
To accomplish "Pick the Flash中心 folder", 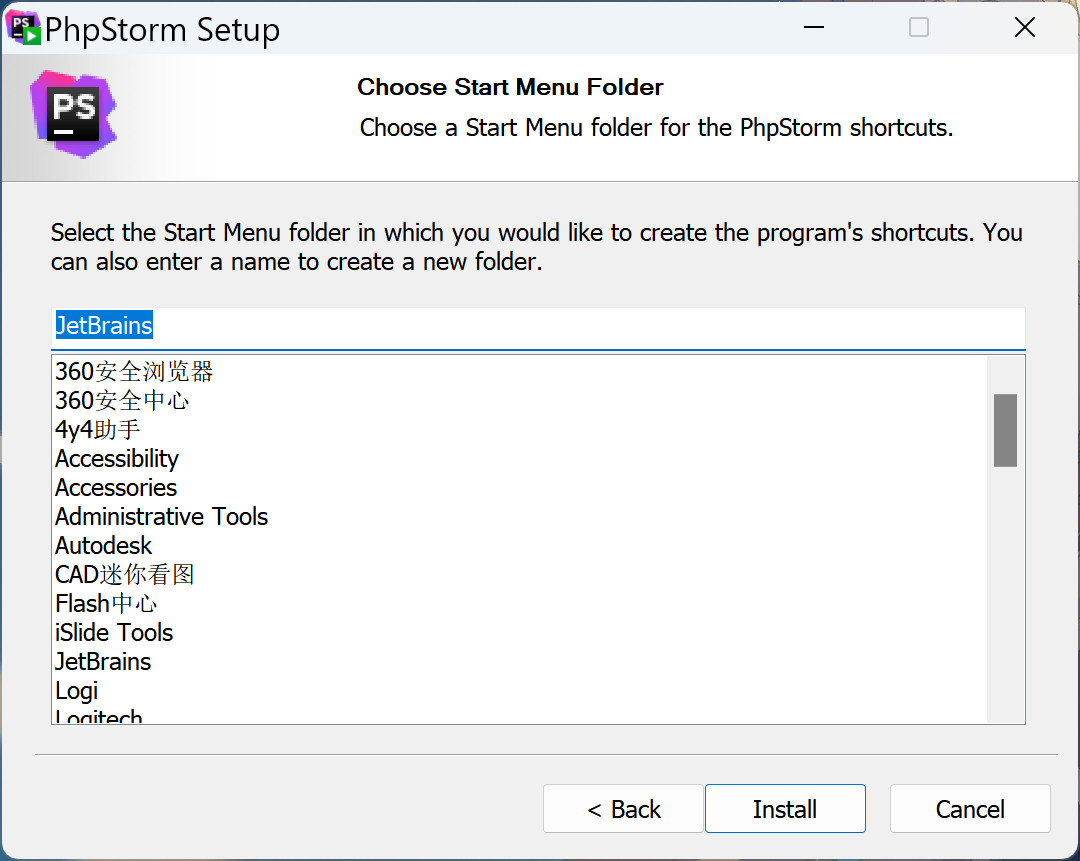I will point(106,604).
